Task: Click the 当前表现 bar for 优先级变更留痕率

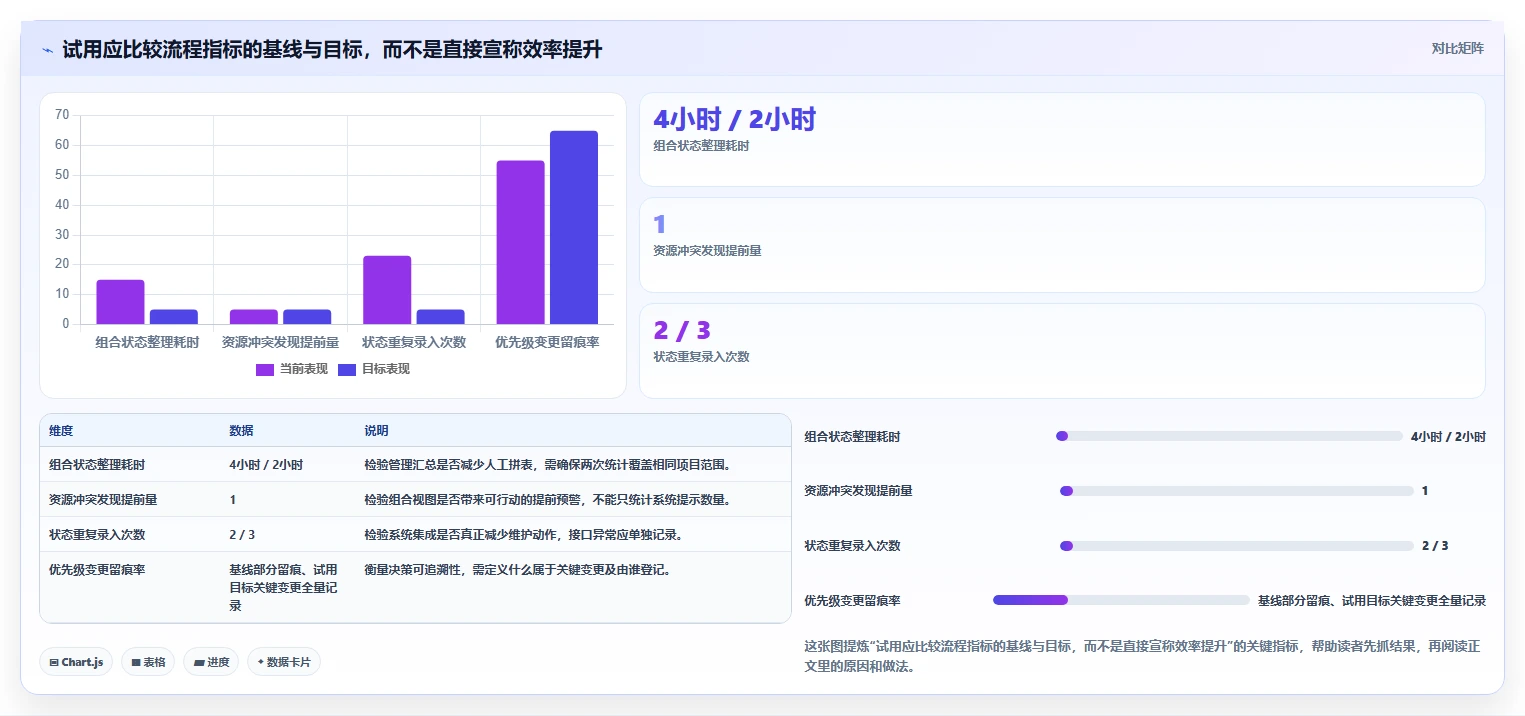Action: pos(520,242)
